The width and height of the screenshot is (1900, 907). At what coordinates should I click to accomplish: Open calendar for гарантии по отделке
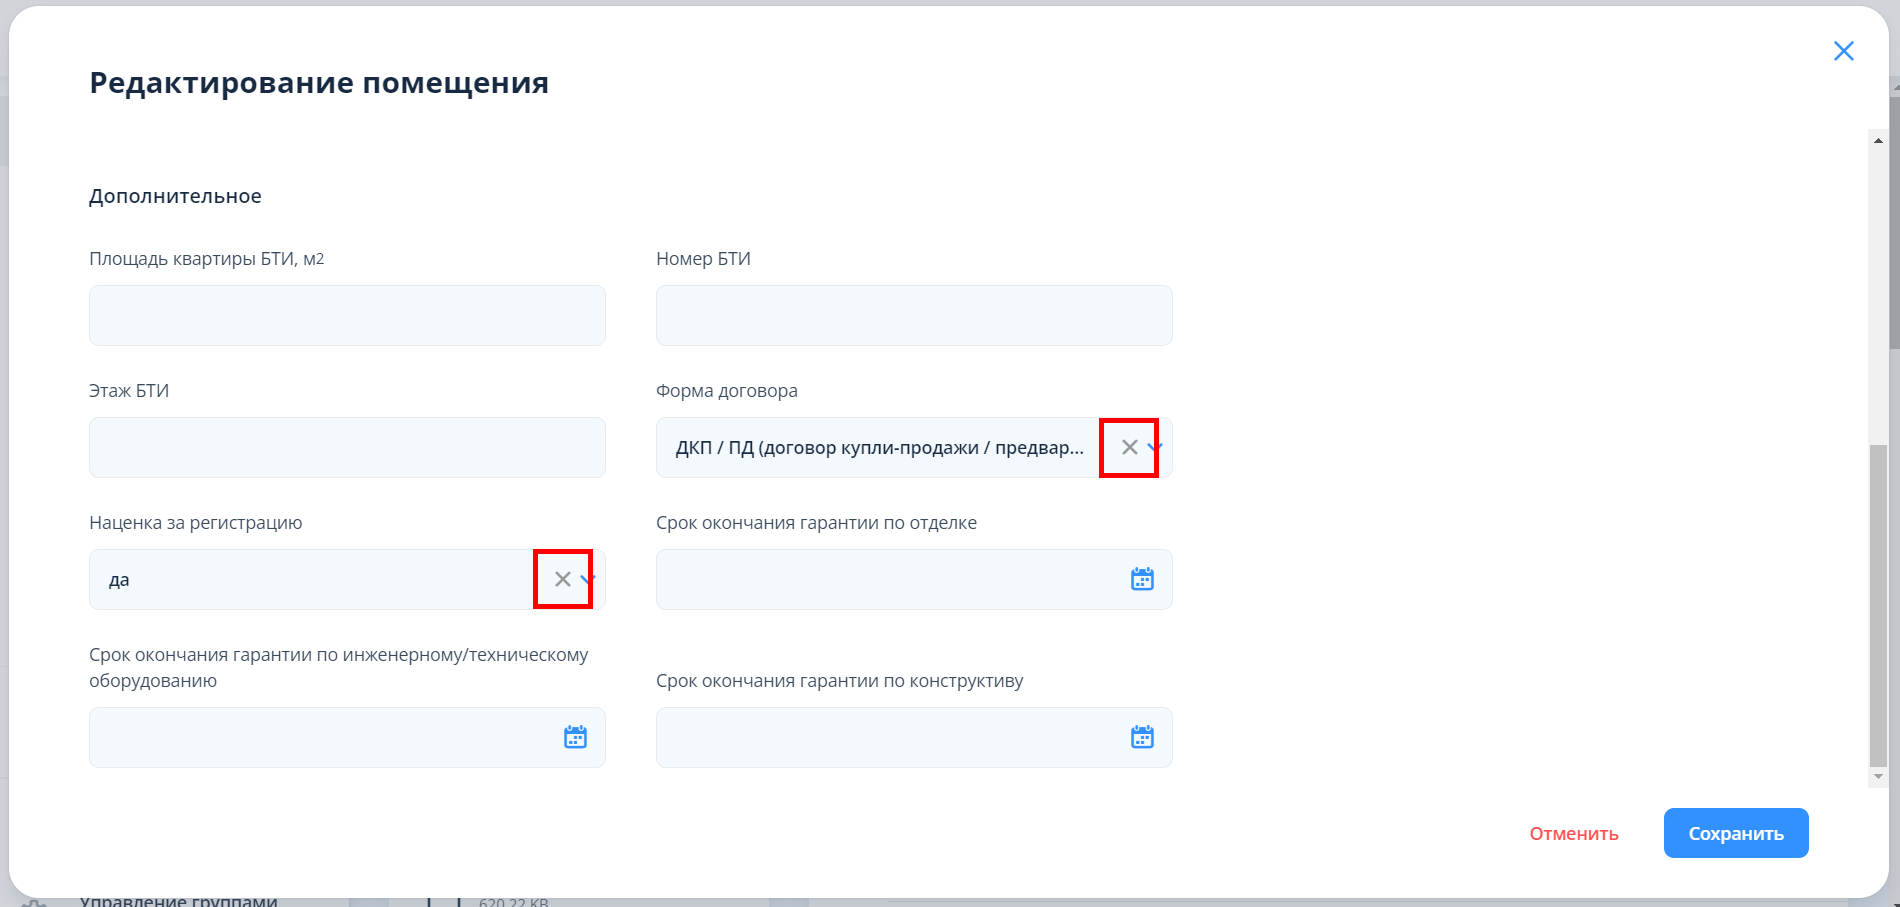1142,579
